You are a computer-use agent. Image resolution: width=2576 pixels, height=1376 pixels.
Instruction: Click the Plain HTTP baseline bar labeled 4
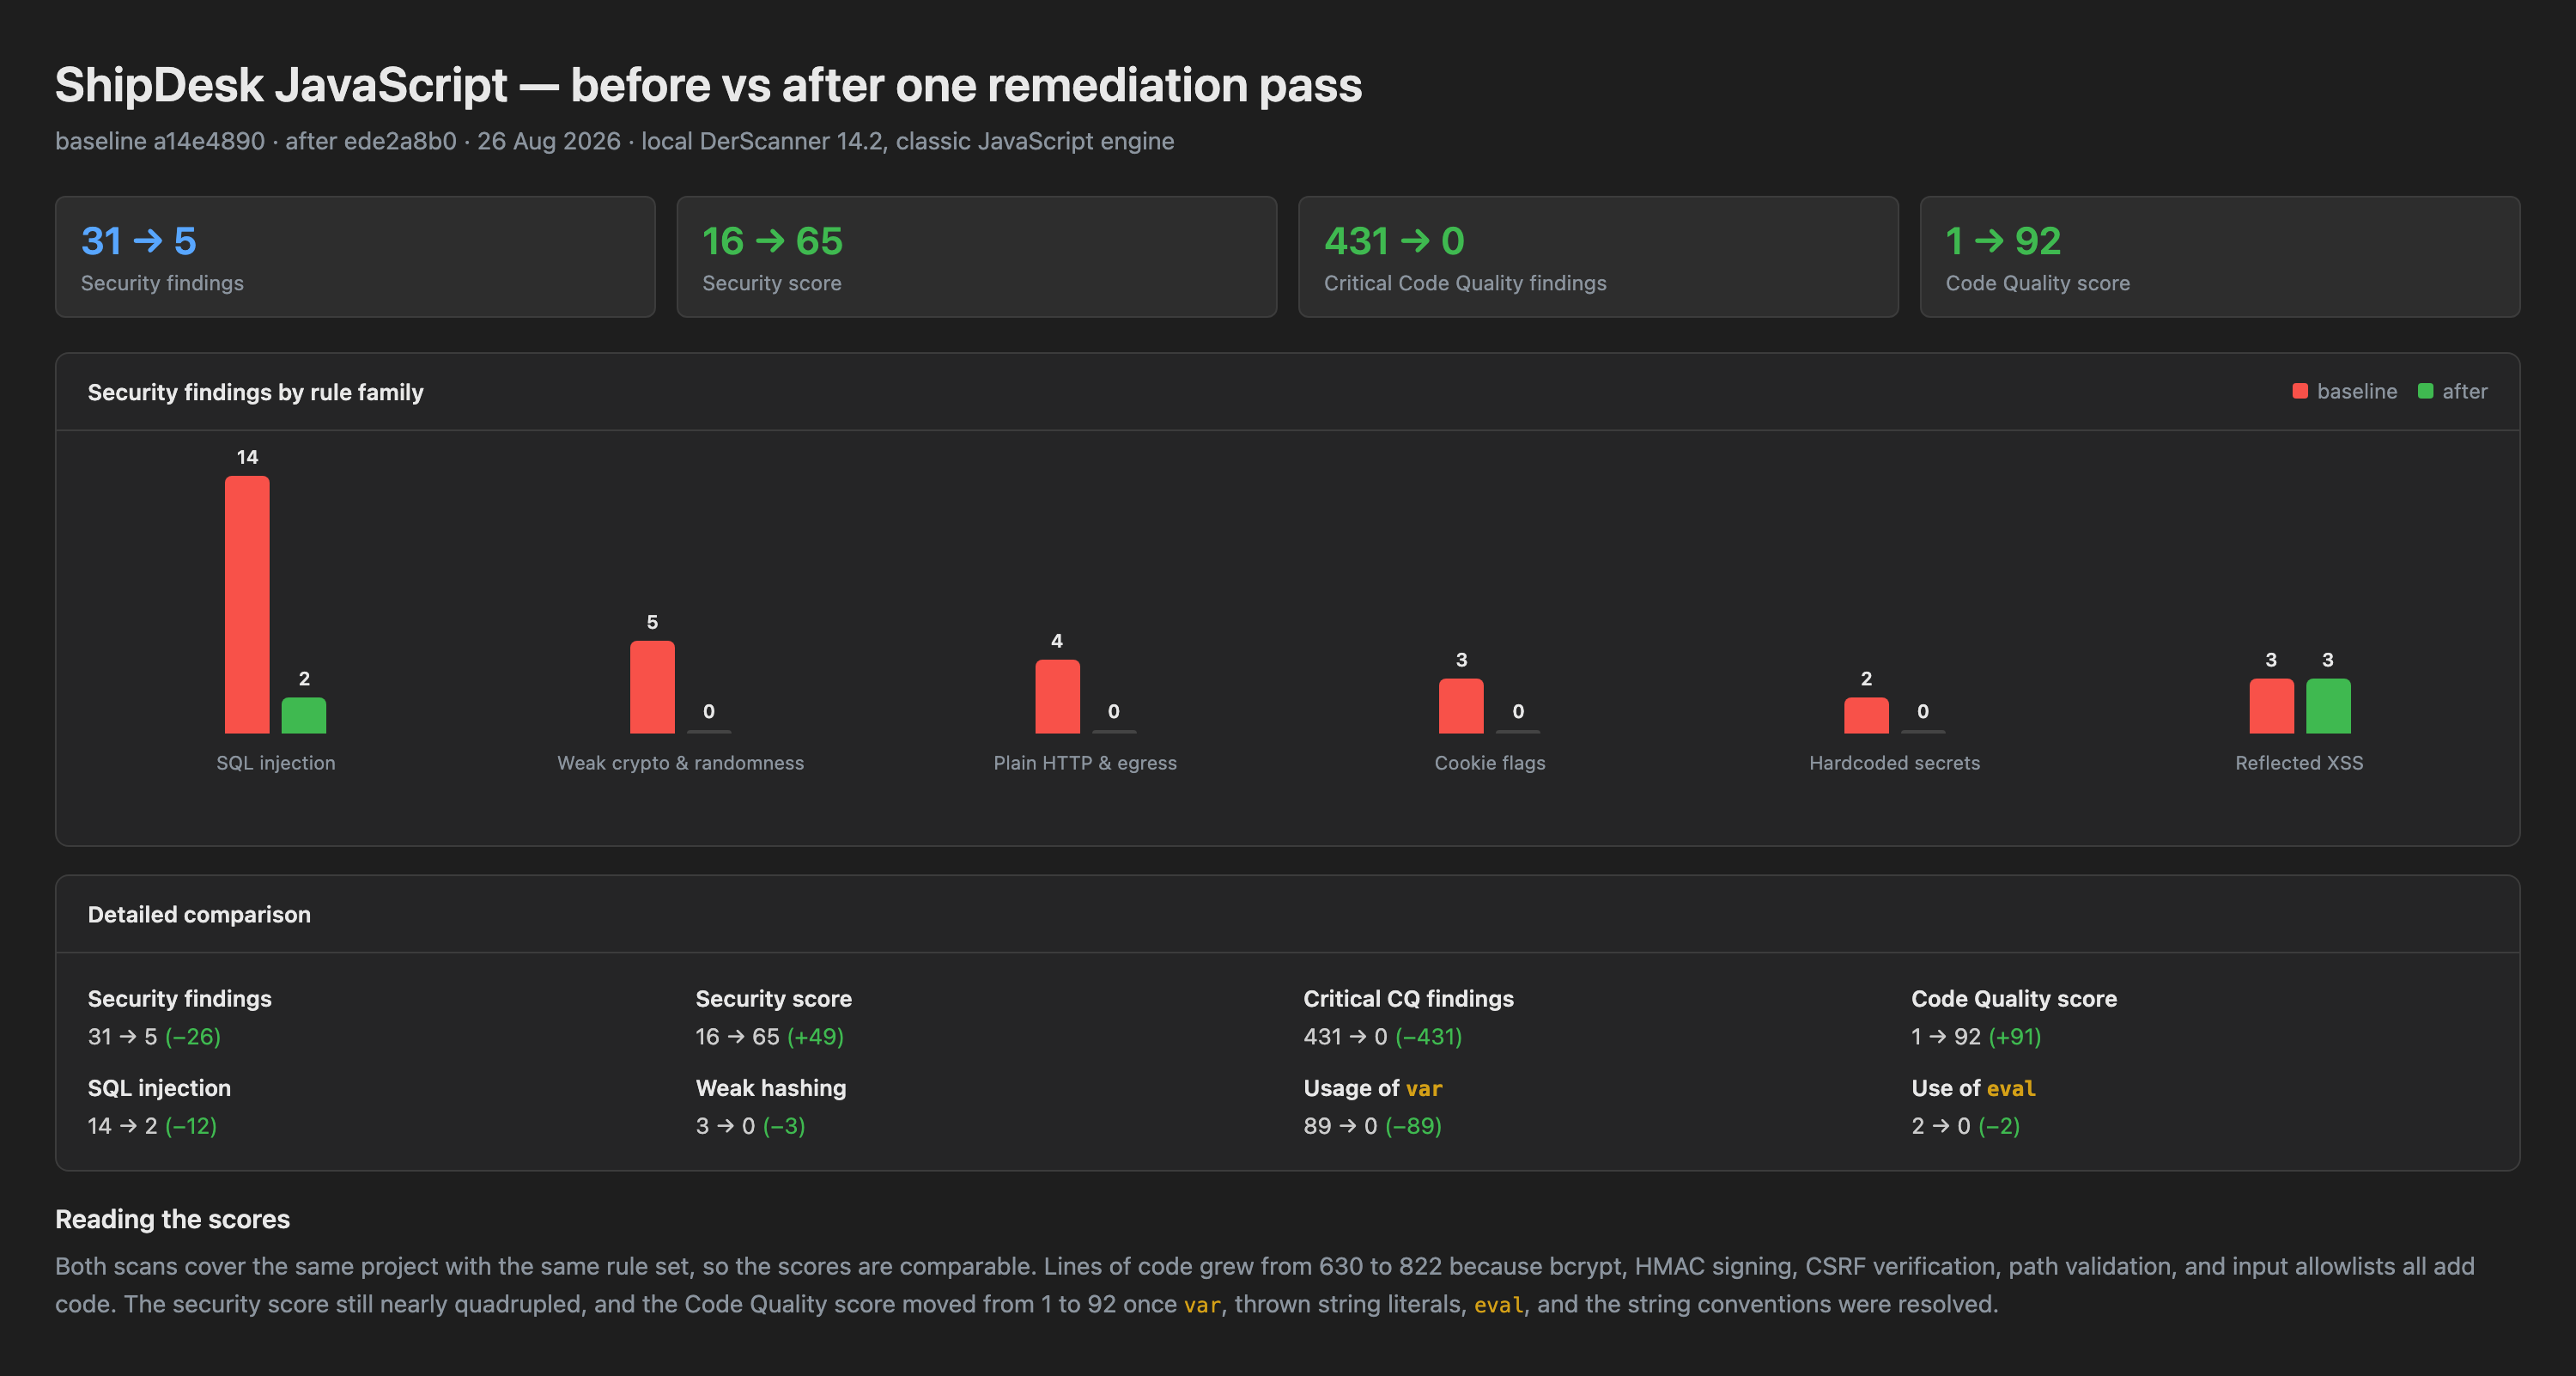click(x=1057, y=697)
